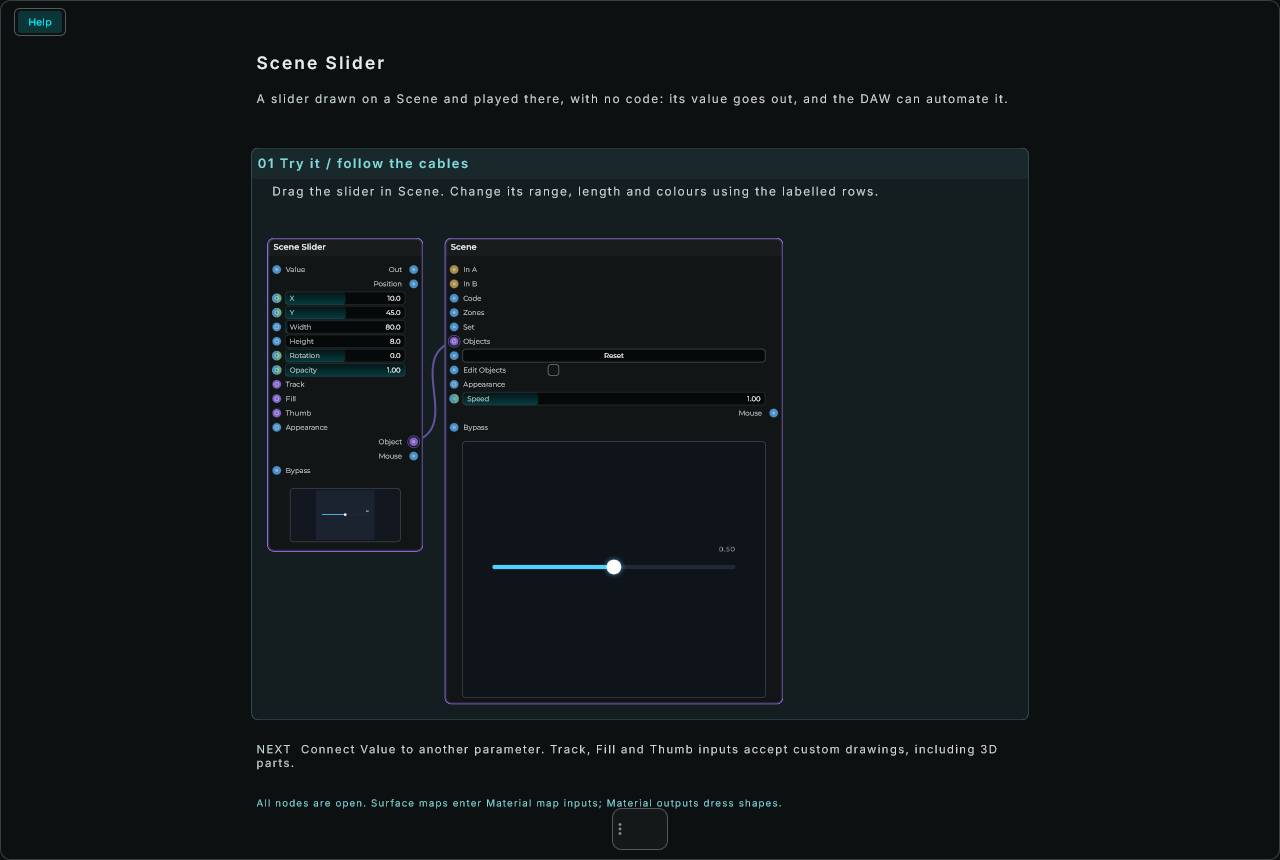Click the port beside the Reset button
Viewport: 1280px width, 860px height.
pos(454,356)
